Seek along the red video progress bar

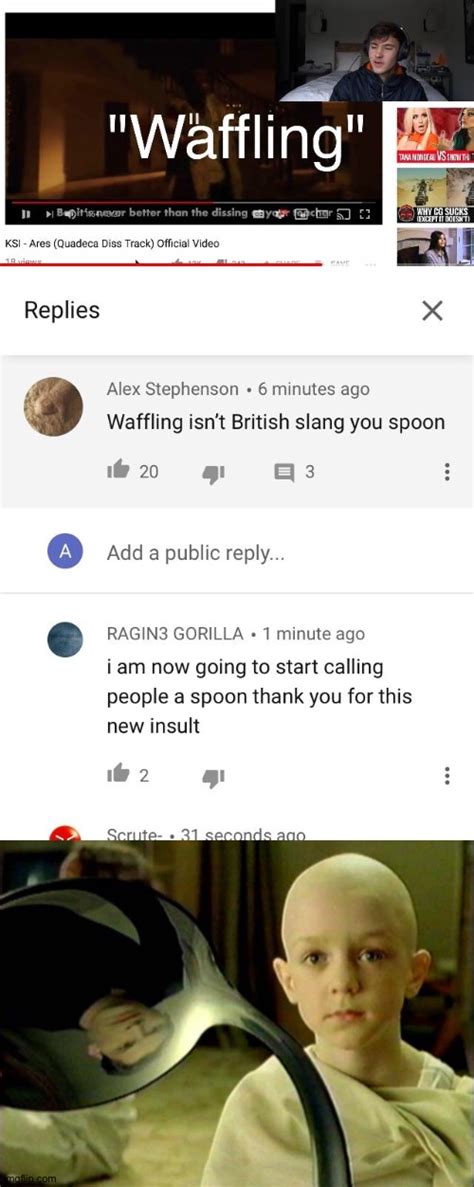pyautogui.click(x=197, y=203)
